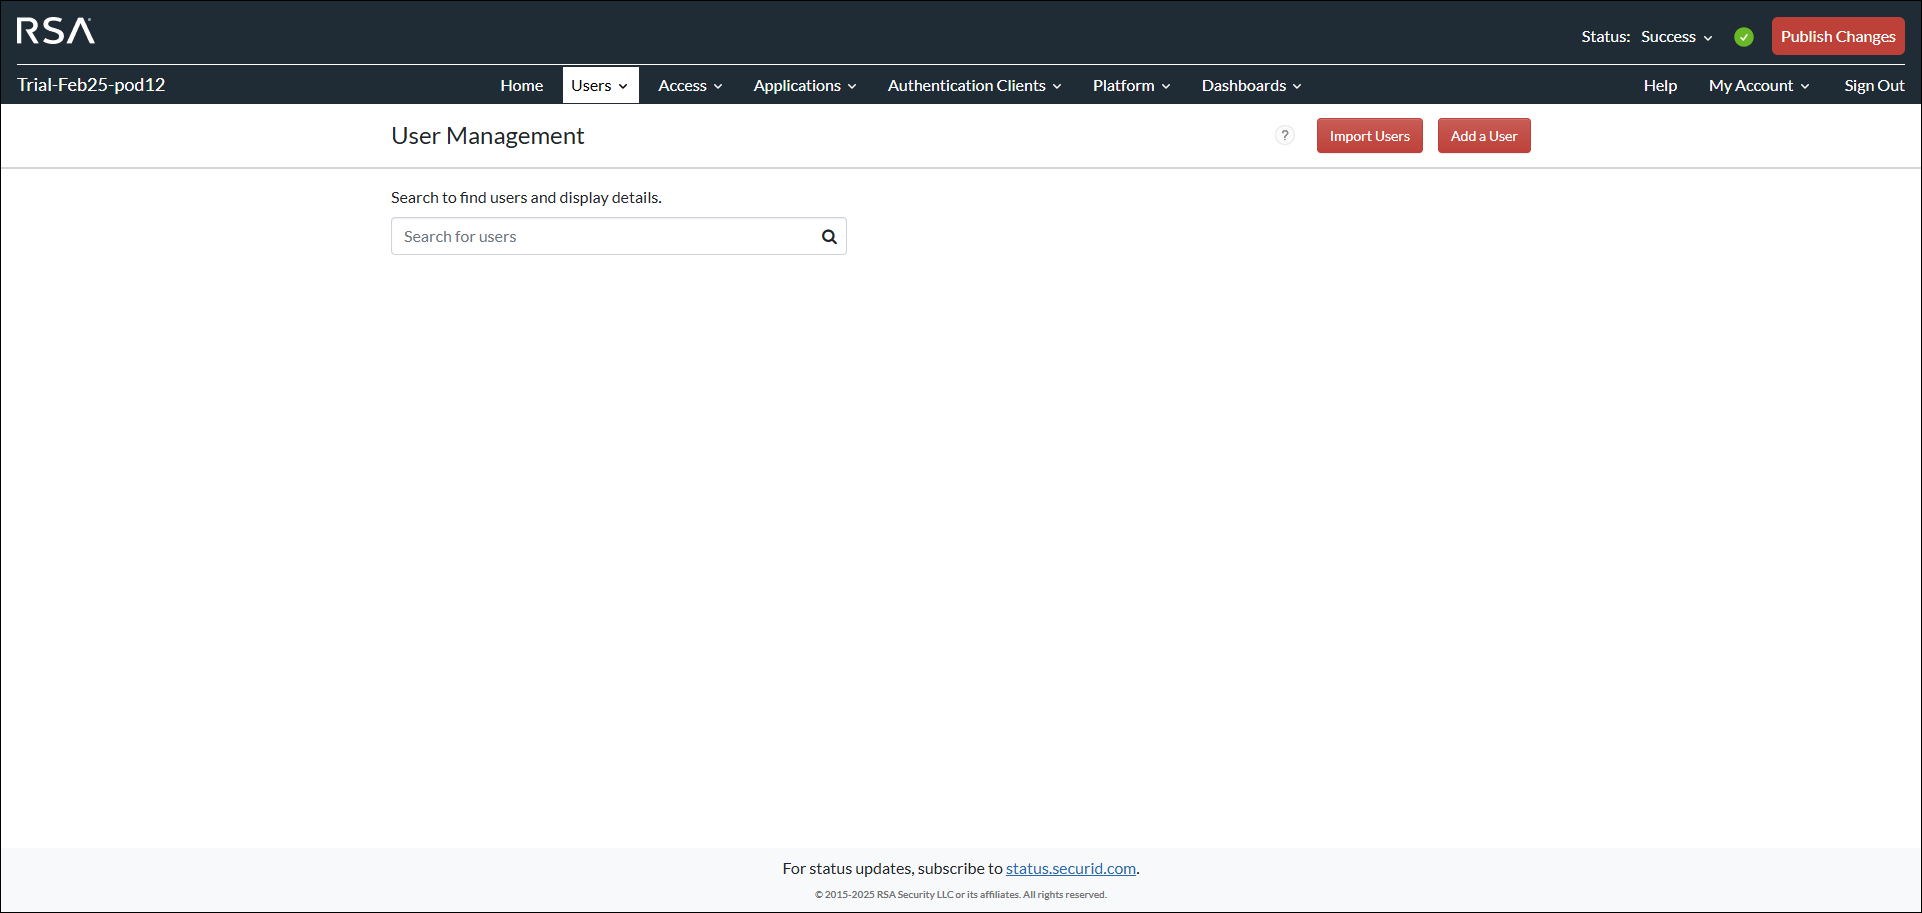Open the Applications dropdown menu
Viewport: 1922px width, 913px height.
point(805,86)
